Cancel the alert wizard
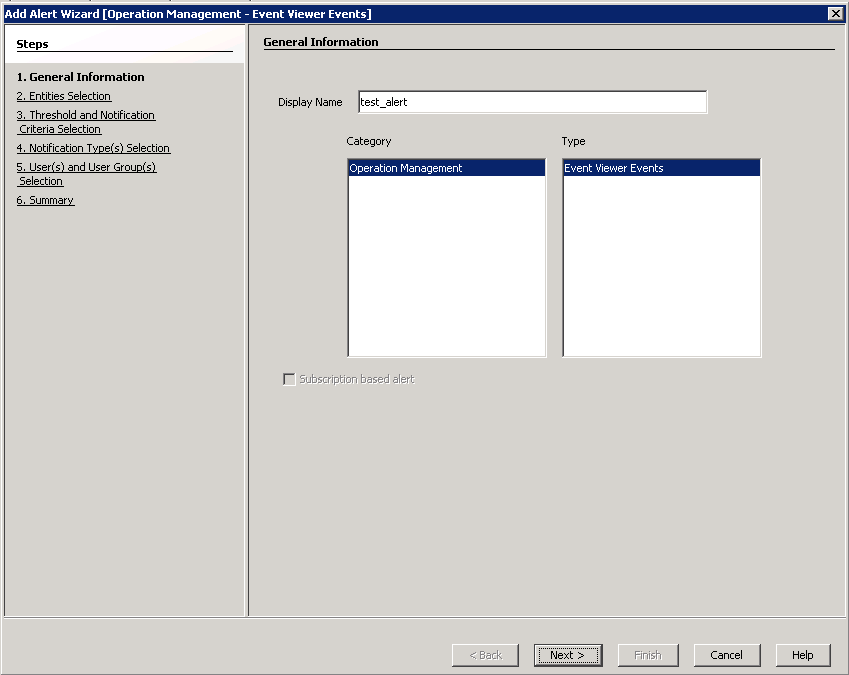 pyautogui.click(x=727, y=655)
